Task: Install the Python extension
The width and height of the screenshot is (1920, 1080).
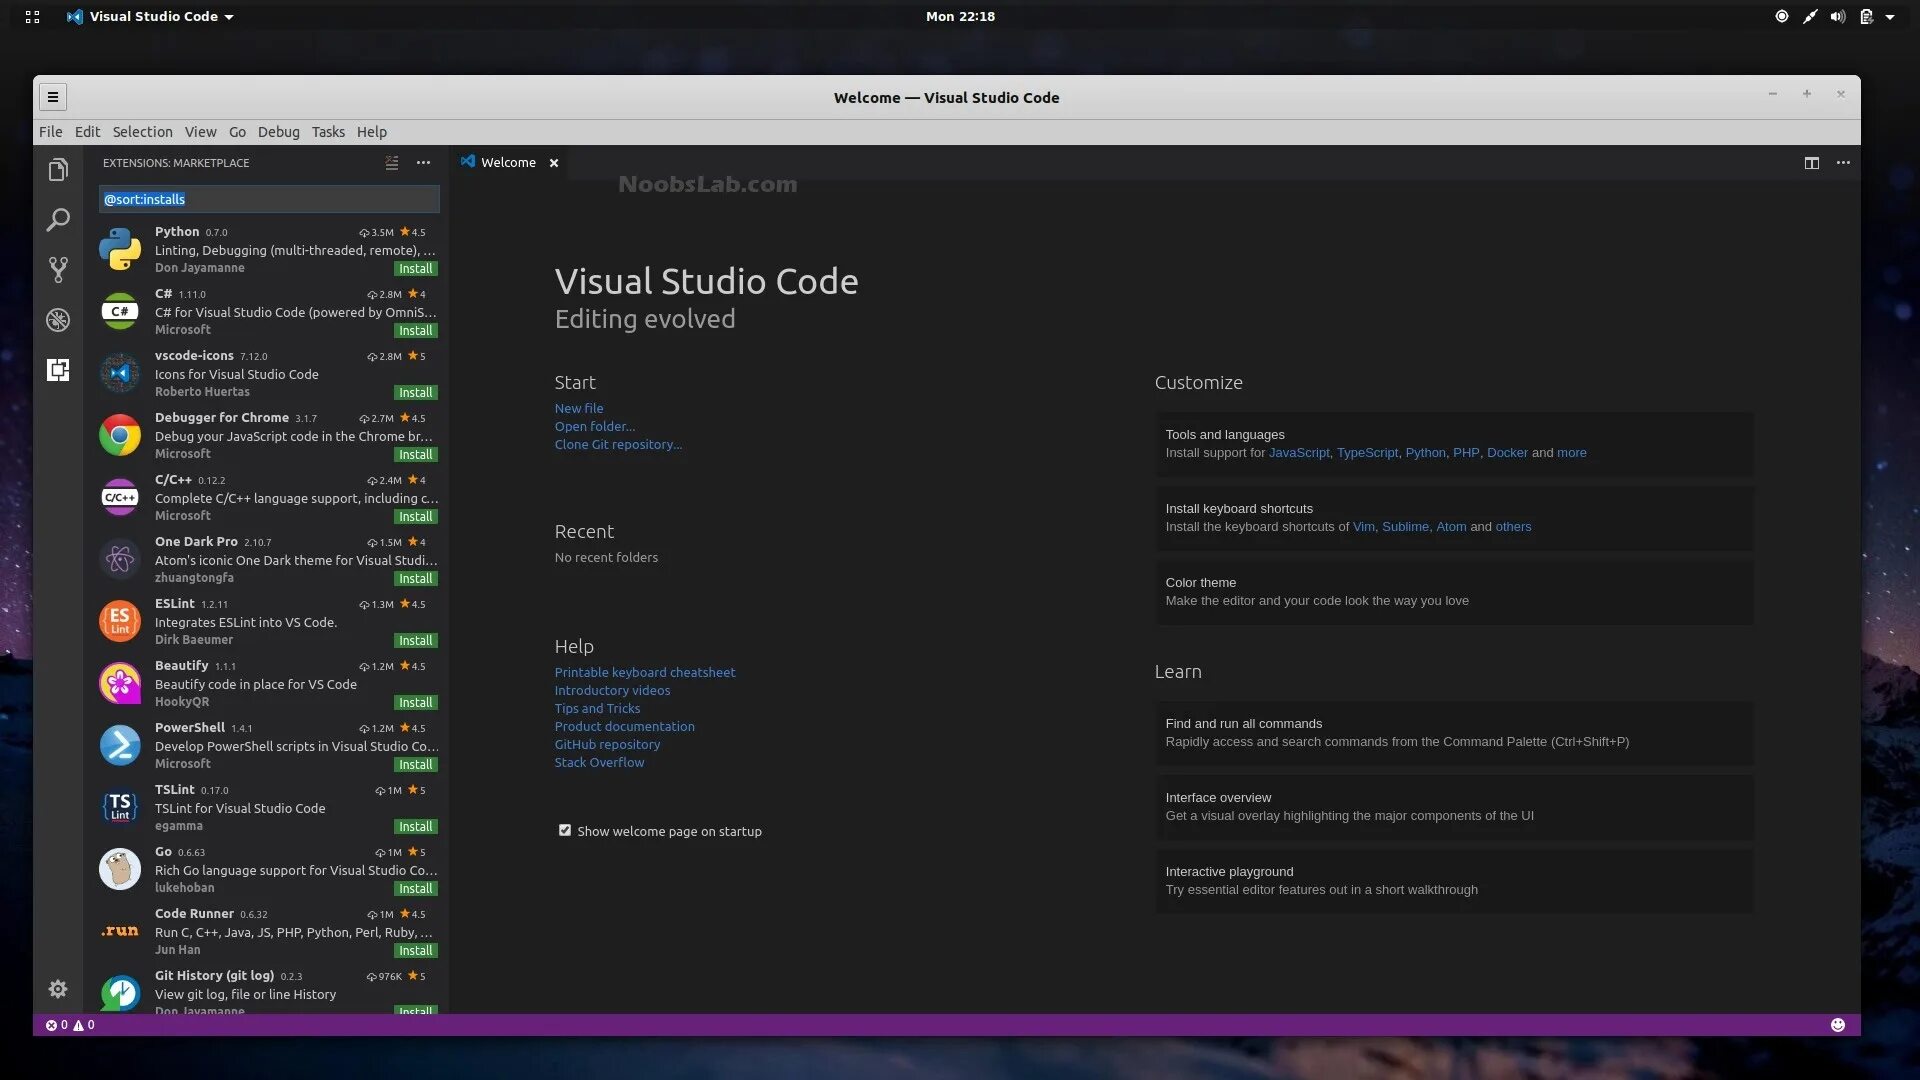Action: tap(415, 269)
